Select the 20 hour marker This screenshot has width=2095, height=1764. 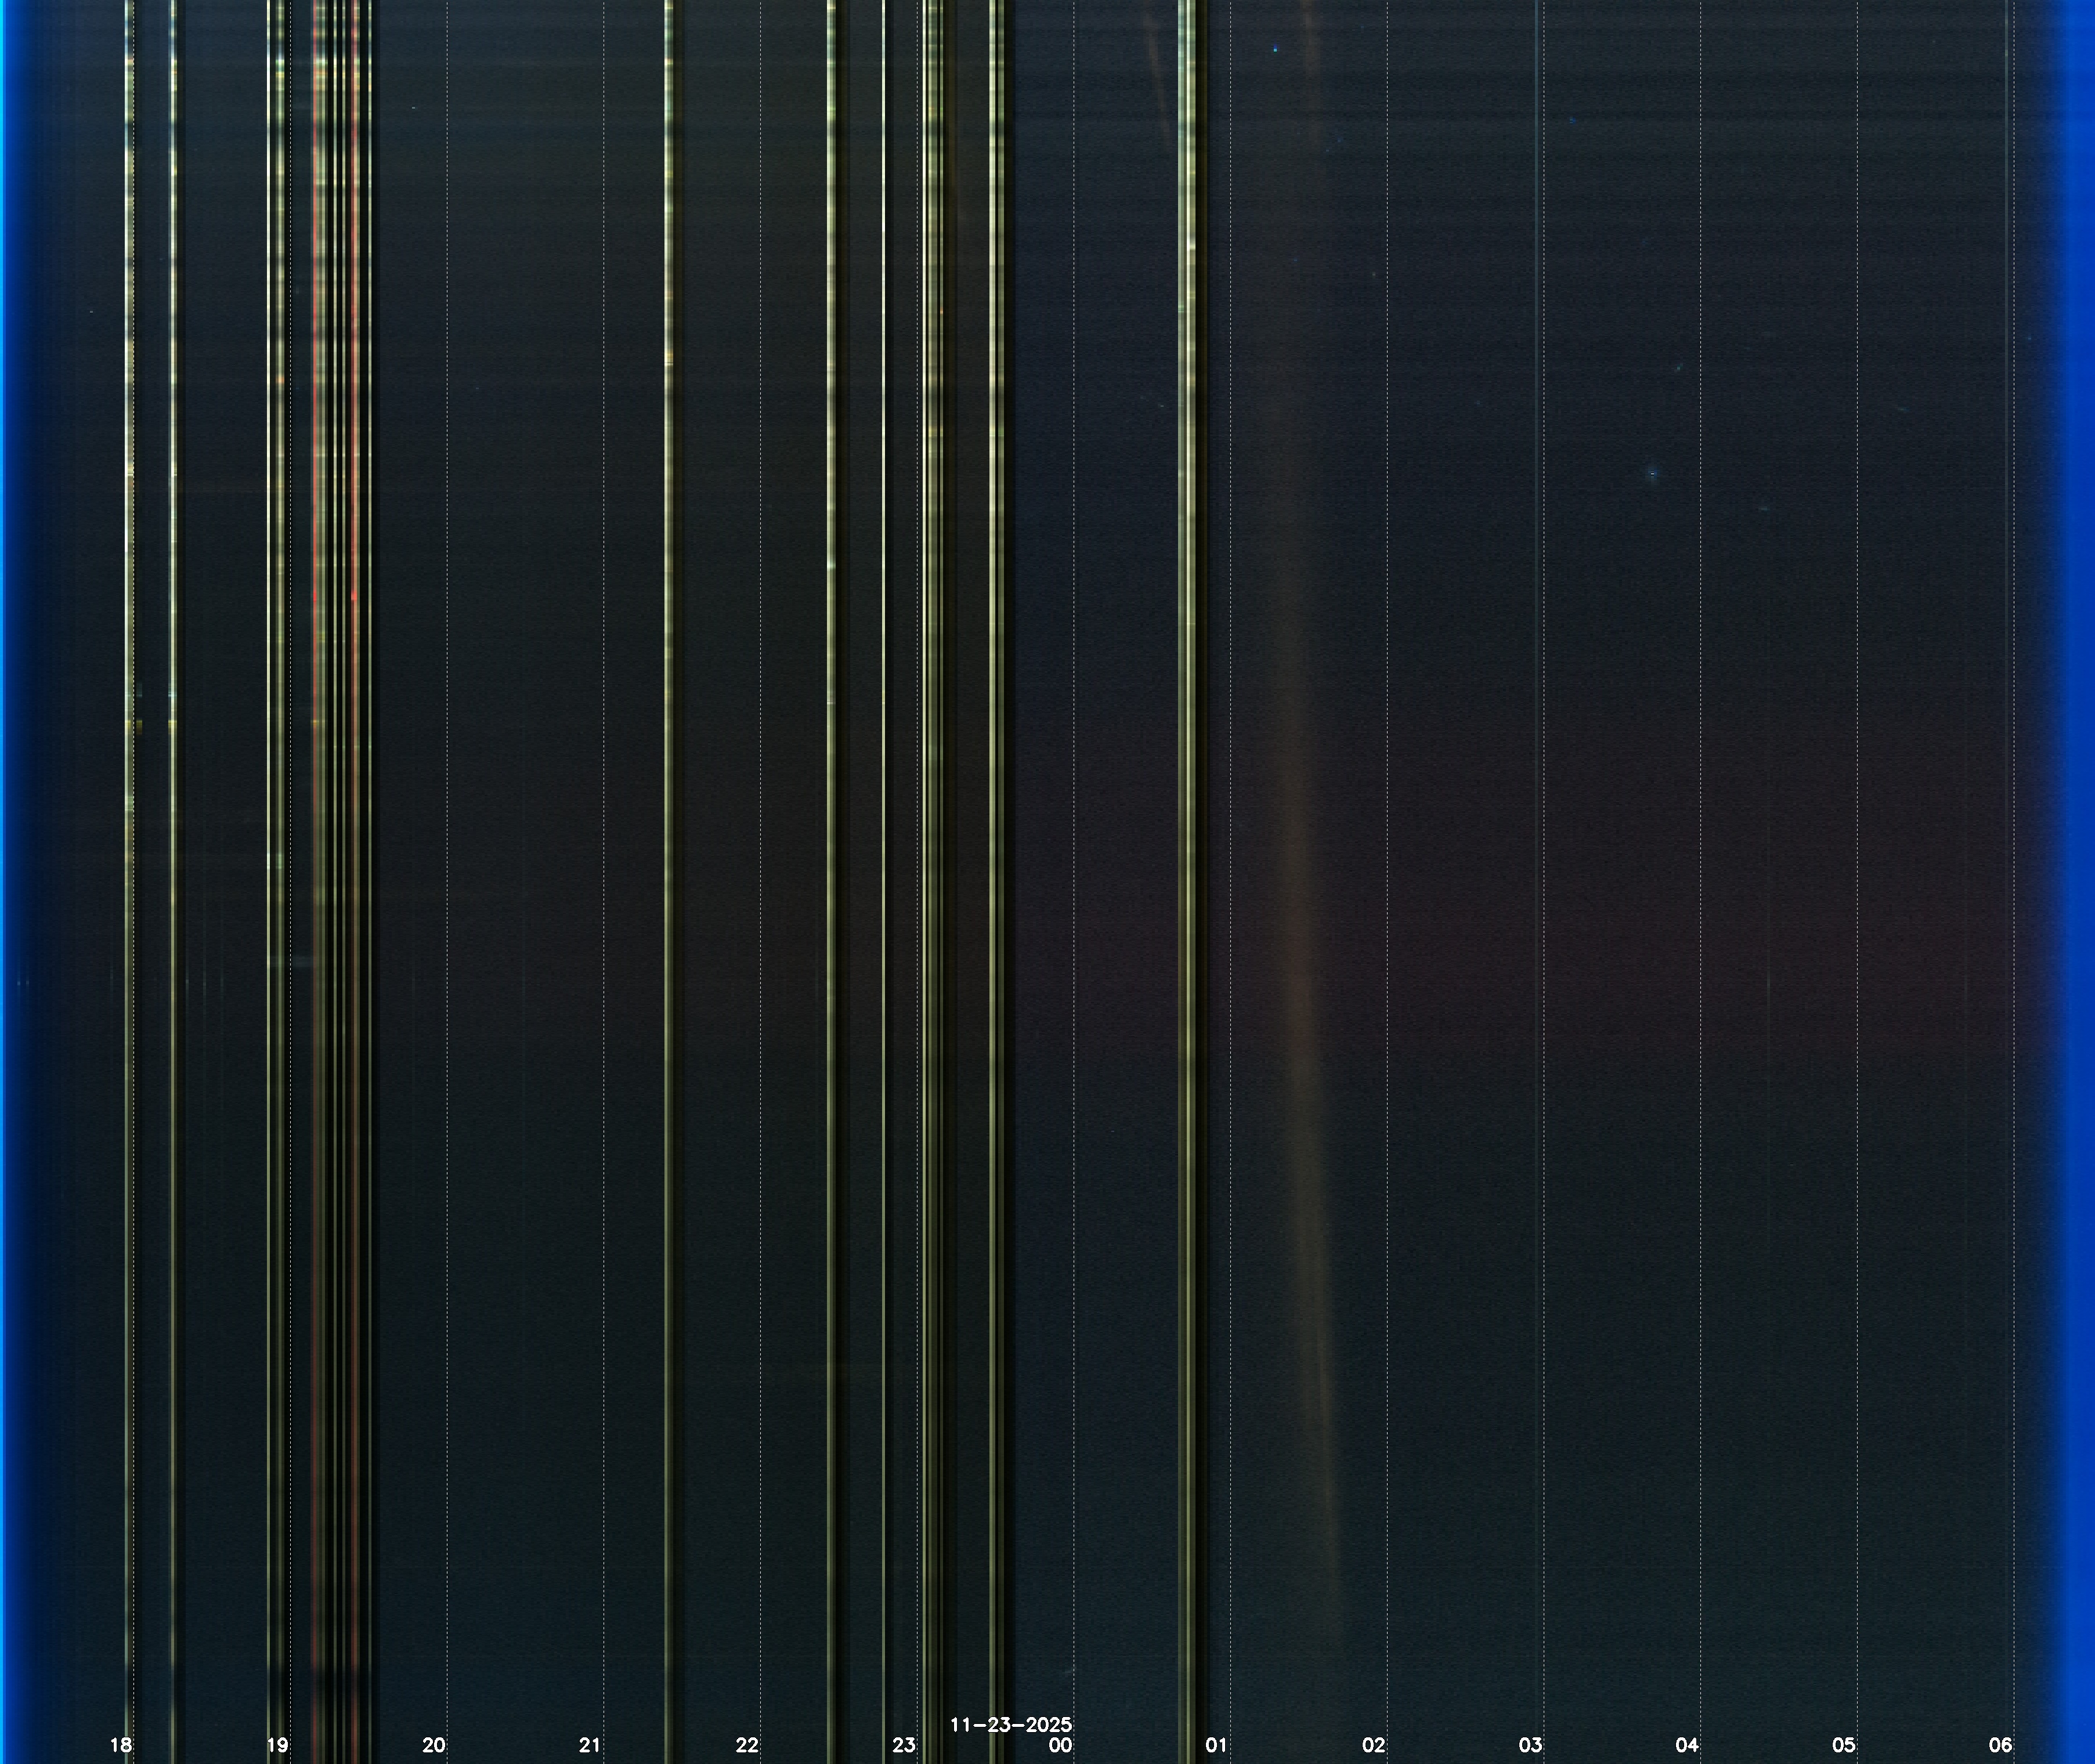(x=434, y=1745)
